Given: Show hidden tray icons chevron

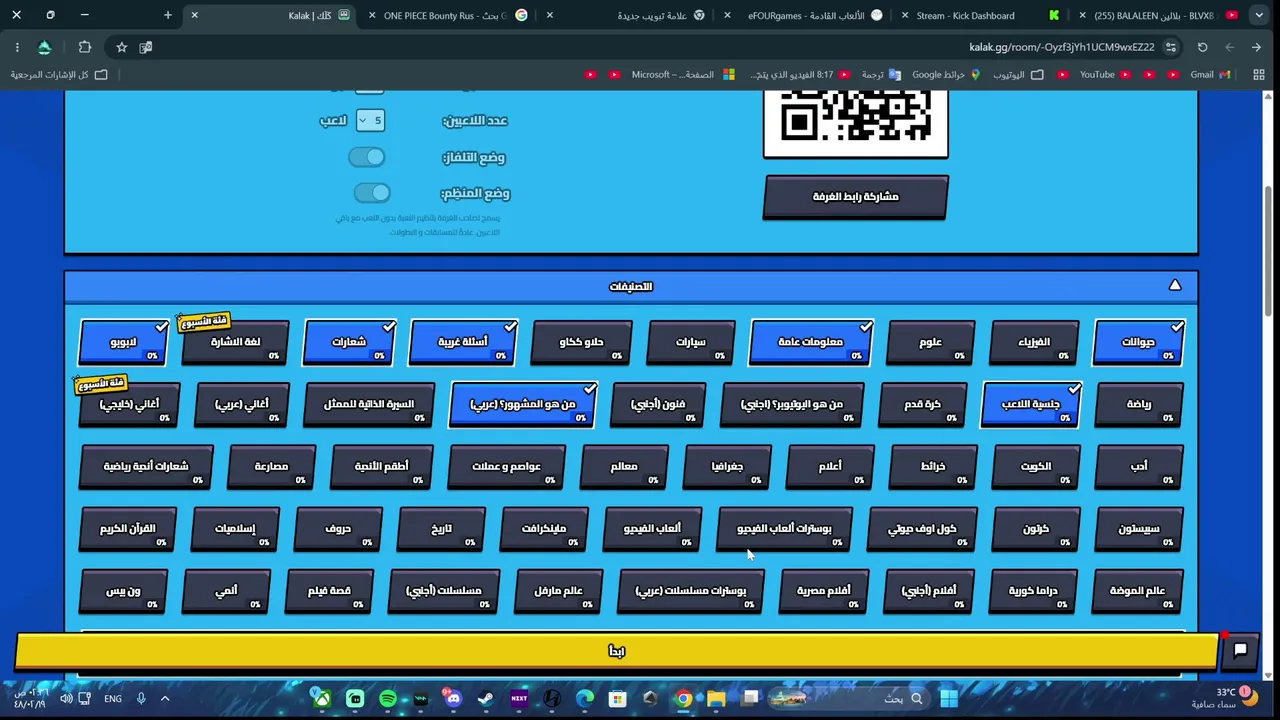Looking at the screenshot, I should pos(165,699).
